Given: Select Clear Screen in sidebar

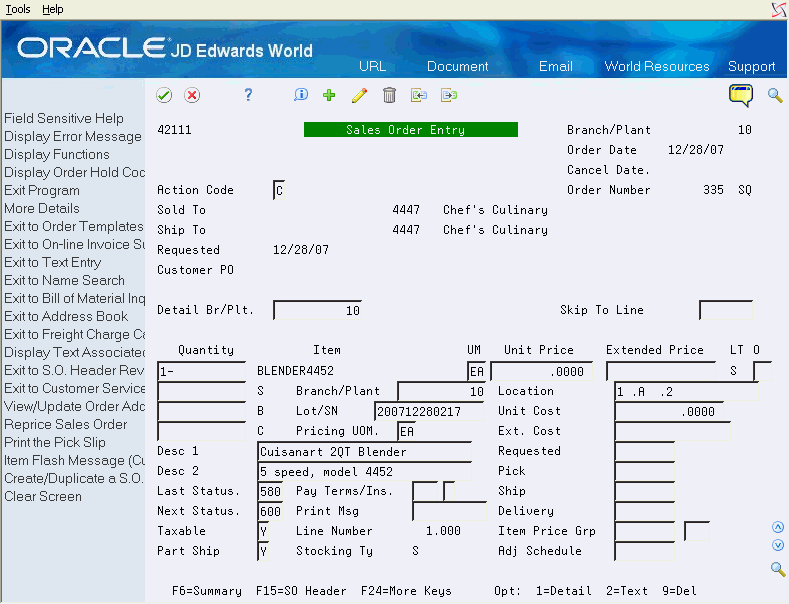Looking at the screenshot, I should [x=43, y=496].
